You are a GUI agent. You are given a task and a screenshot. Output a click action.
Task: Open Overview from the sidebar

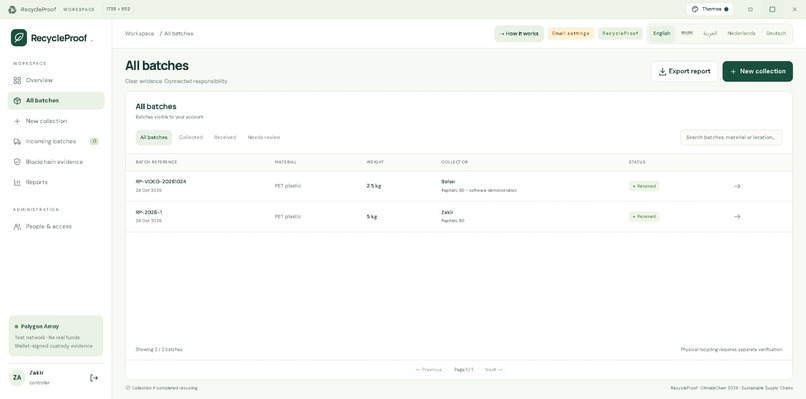(x=56, y=80)
